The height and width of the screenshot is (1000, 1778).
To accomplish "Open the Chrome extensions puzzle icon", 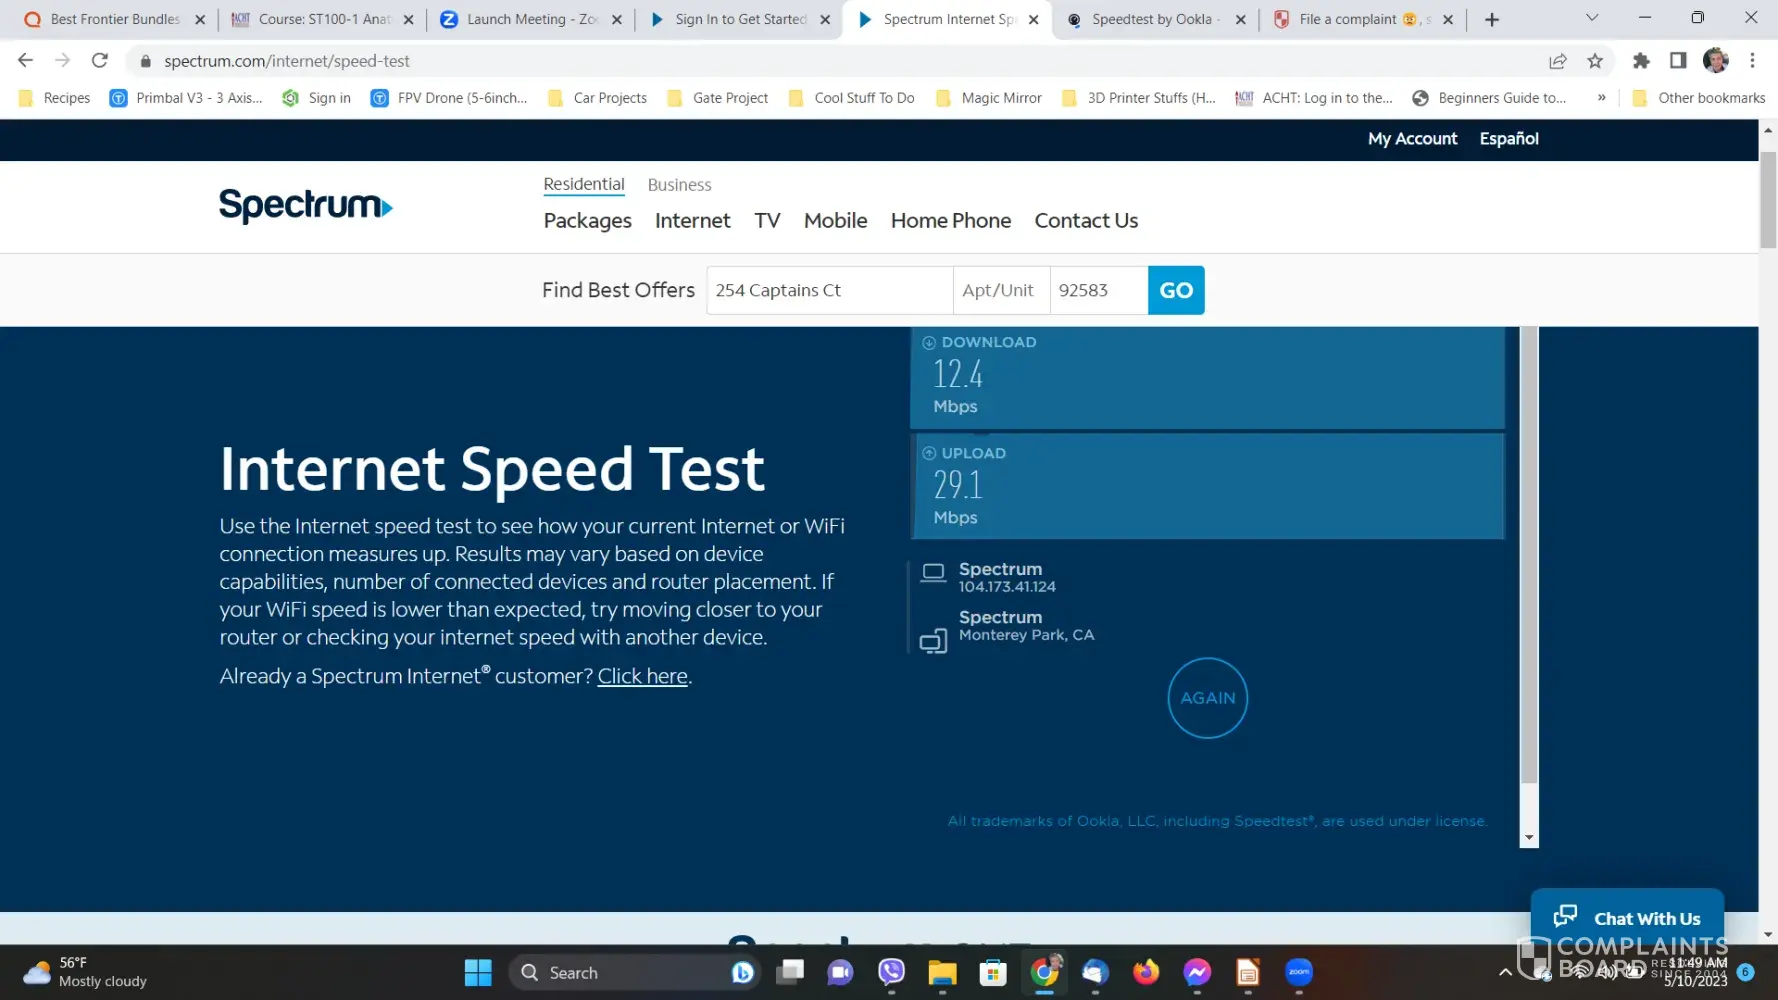I will [x=1641, y=61].
